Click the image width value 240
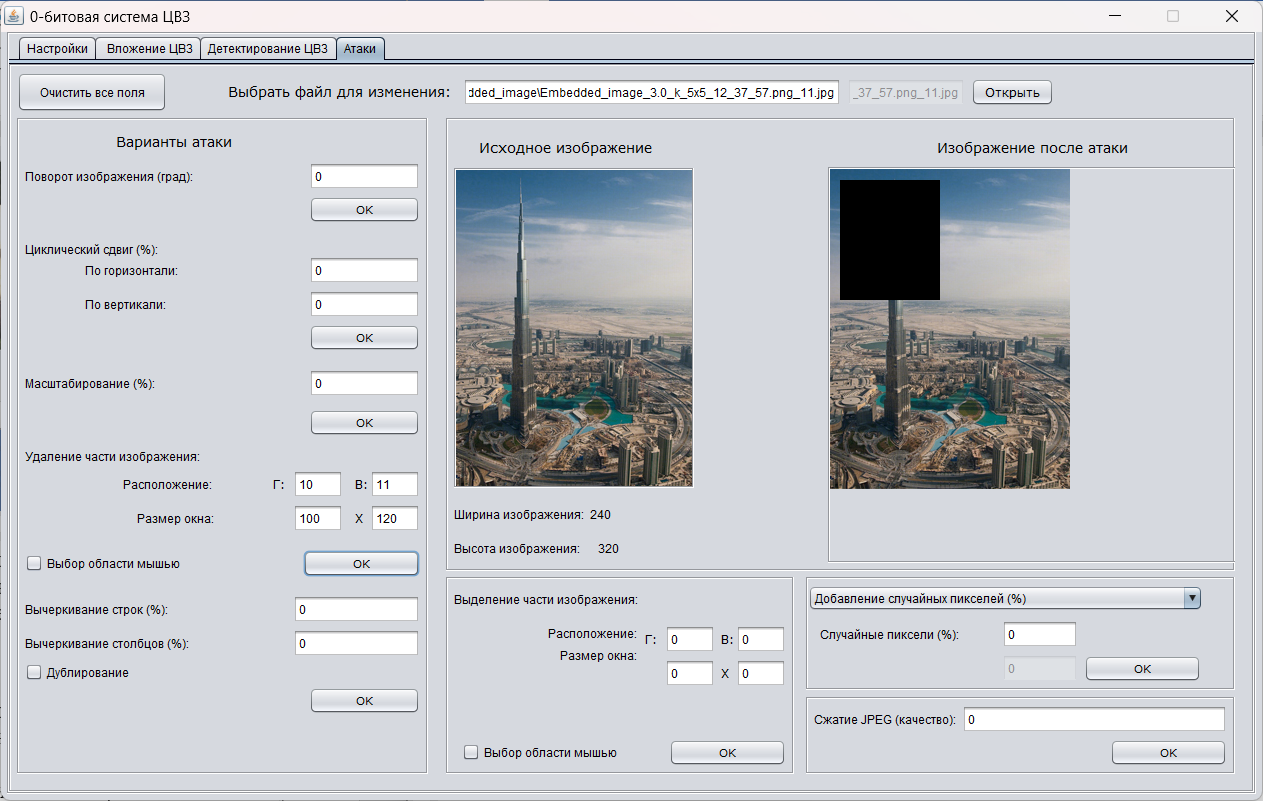This screenshot has width=1263, height=801. [x=600, y=515]
